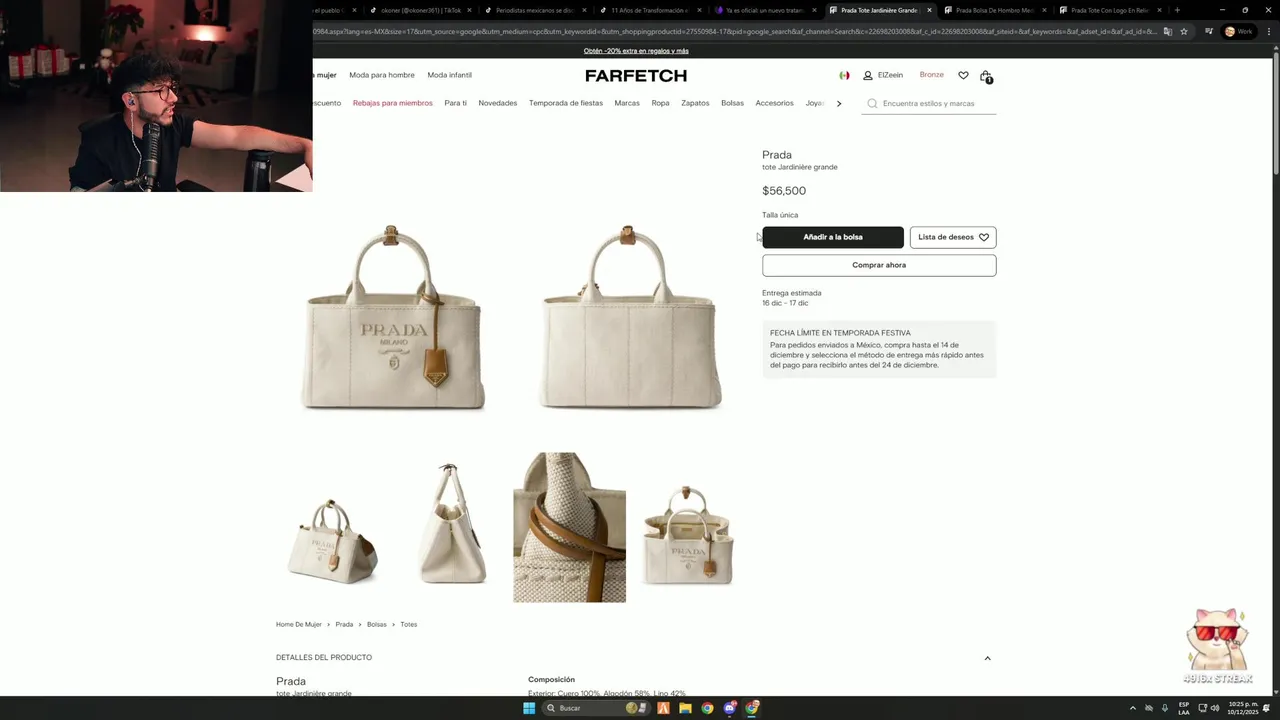1280x720 pixels.
Task: Open a new browser tab
Action: (x=1177, y=10)
